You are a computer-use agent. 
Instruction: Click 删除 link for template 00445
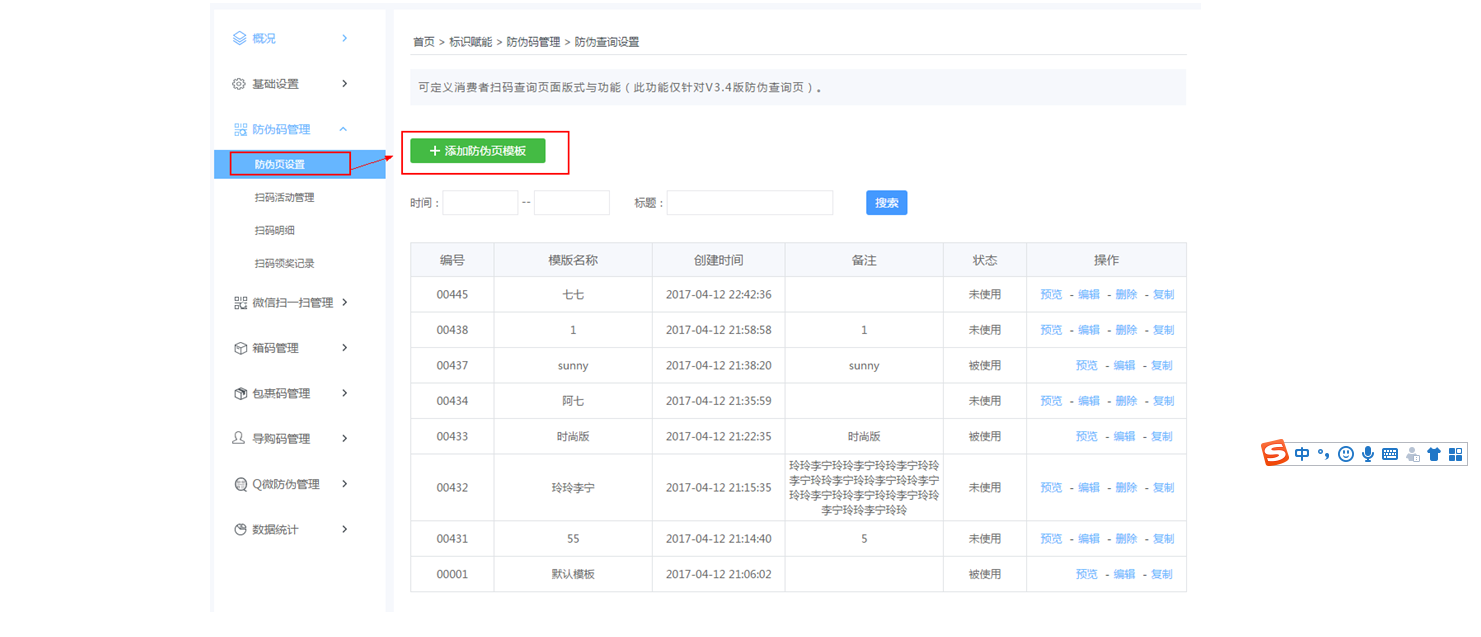pos(1126,295)
